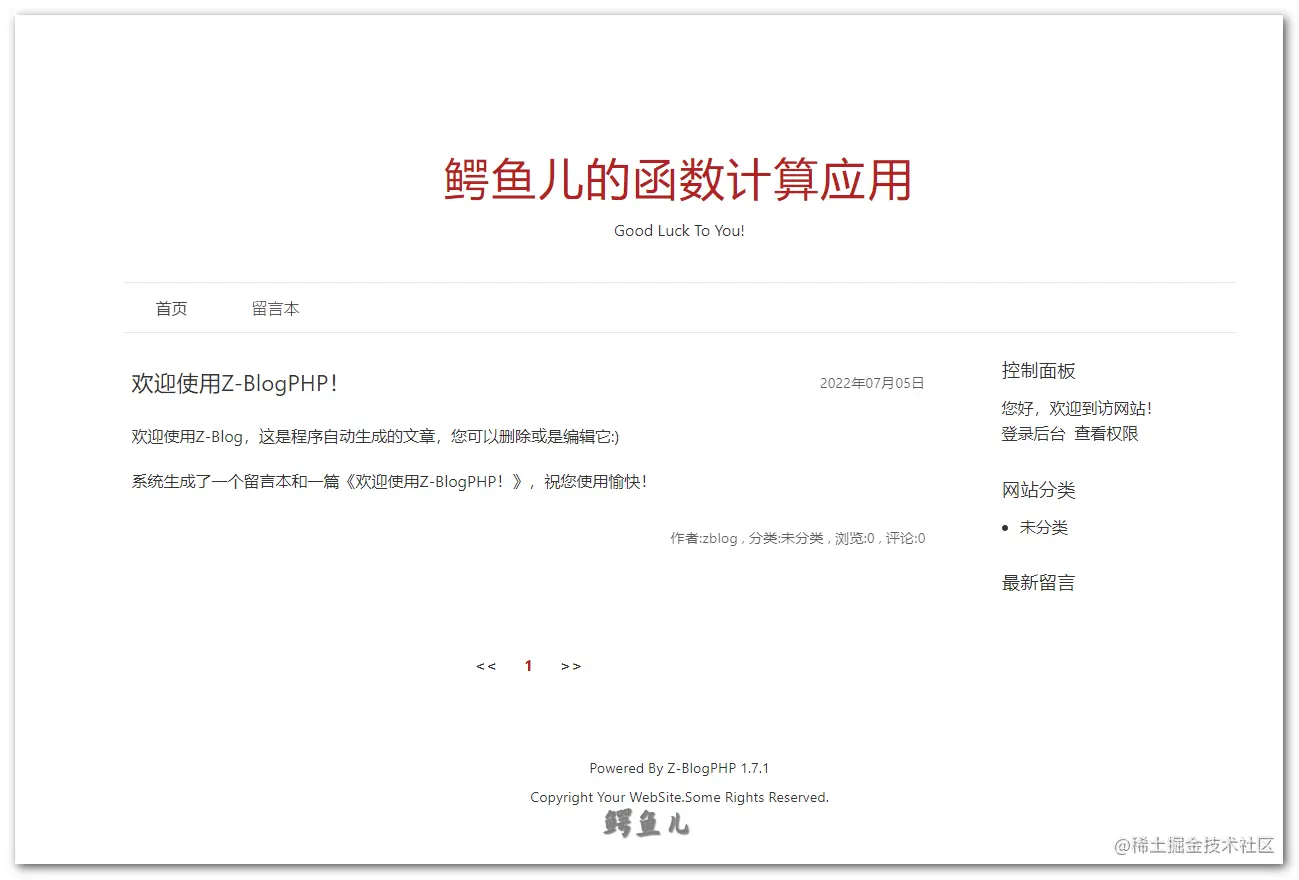Image resolution: width=1299 pixels, height=880 pixels.
Task: Go to next page via >> pager
Action: pos(571,666)
